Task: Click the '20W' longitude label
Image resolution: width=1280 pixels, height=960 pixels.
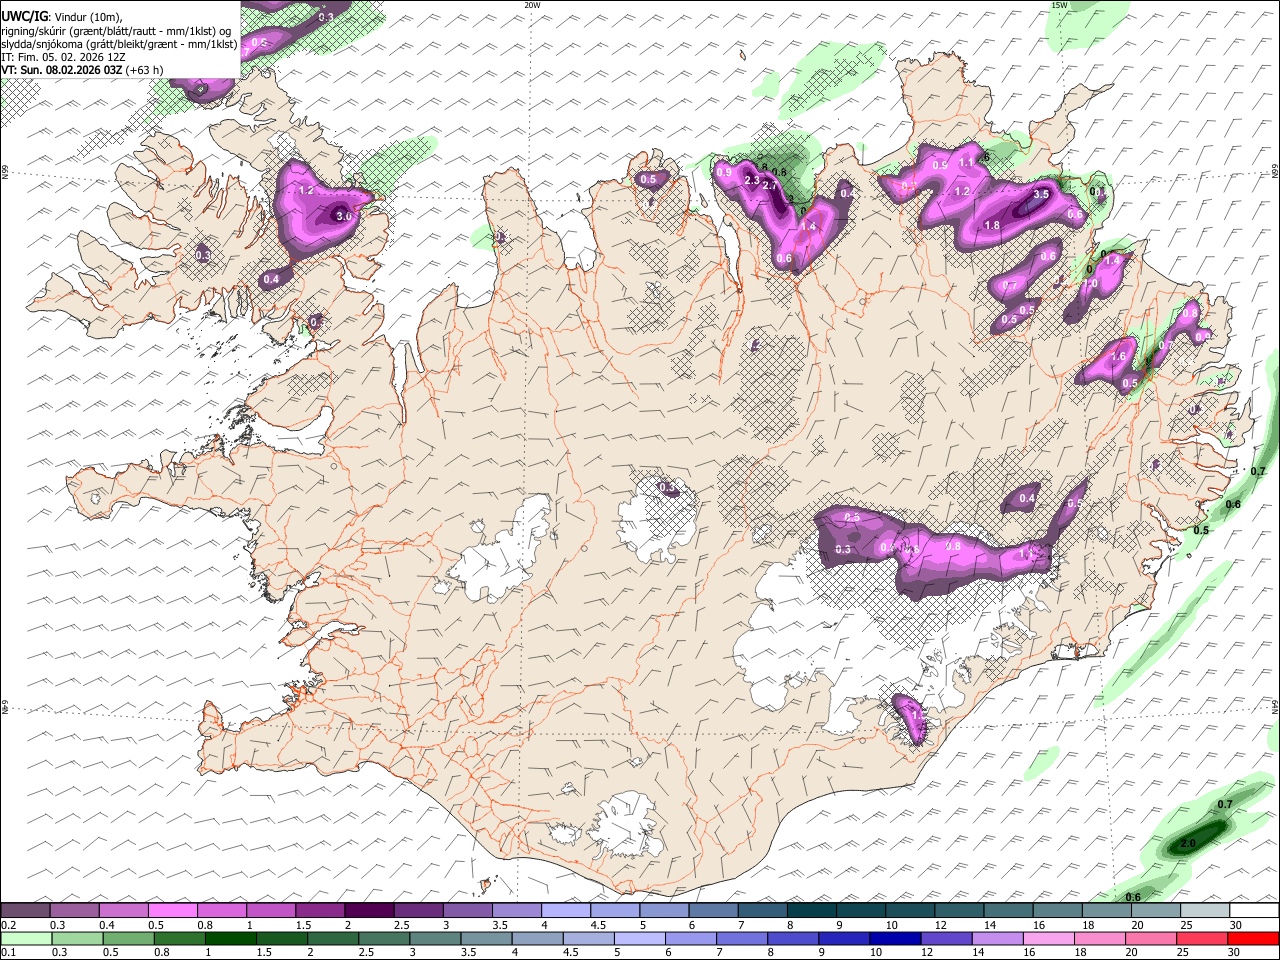Action: pyautogui.click(x=532, y=5)
